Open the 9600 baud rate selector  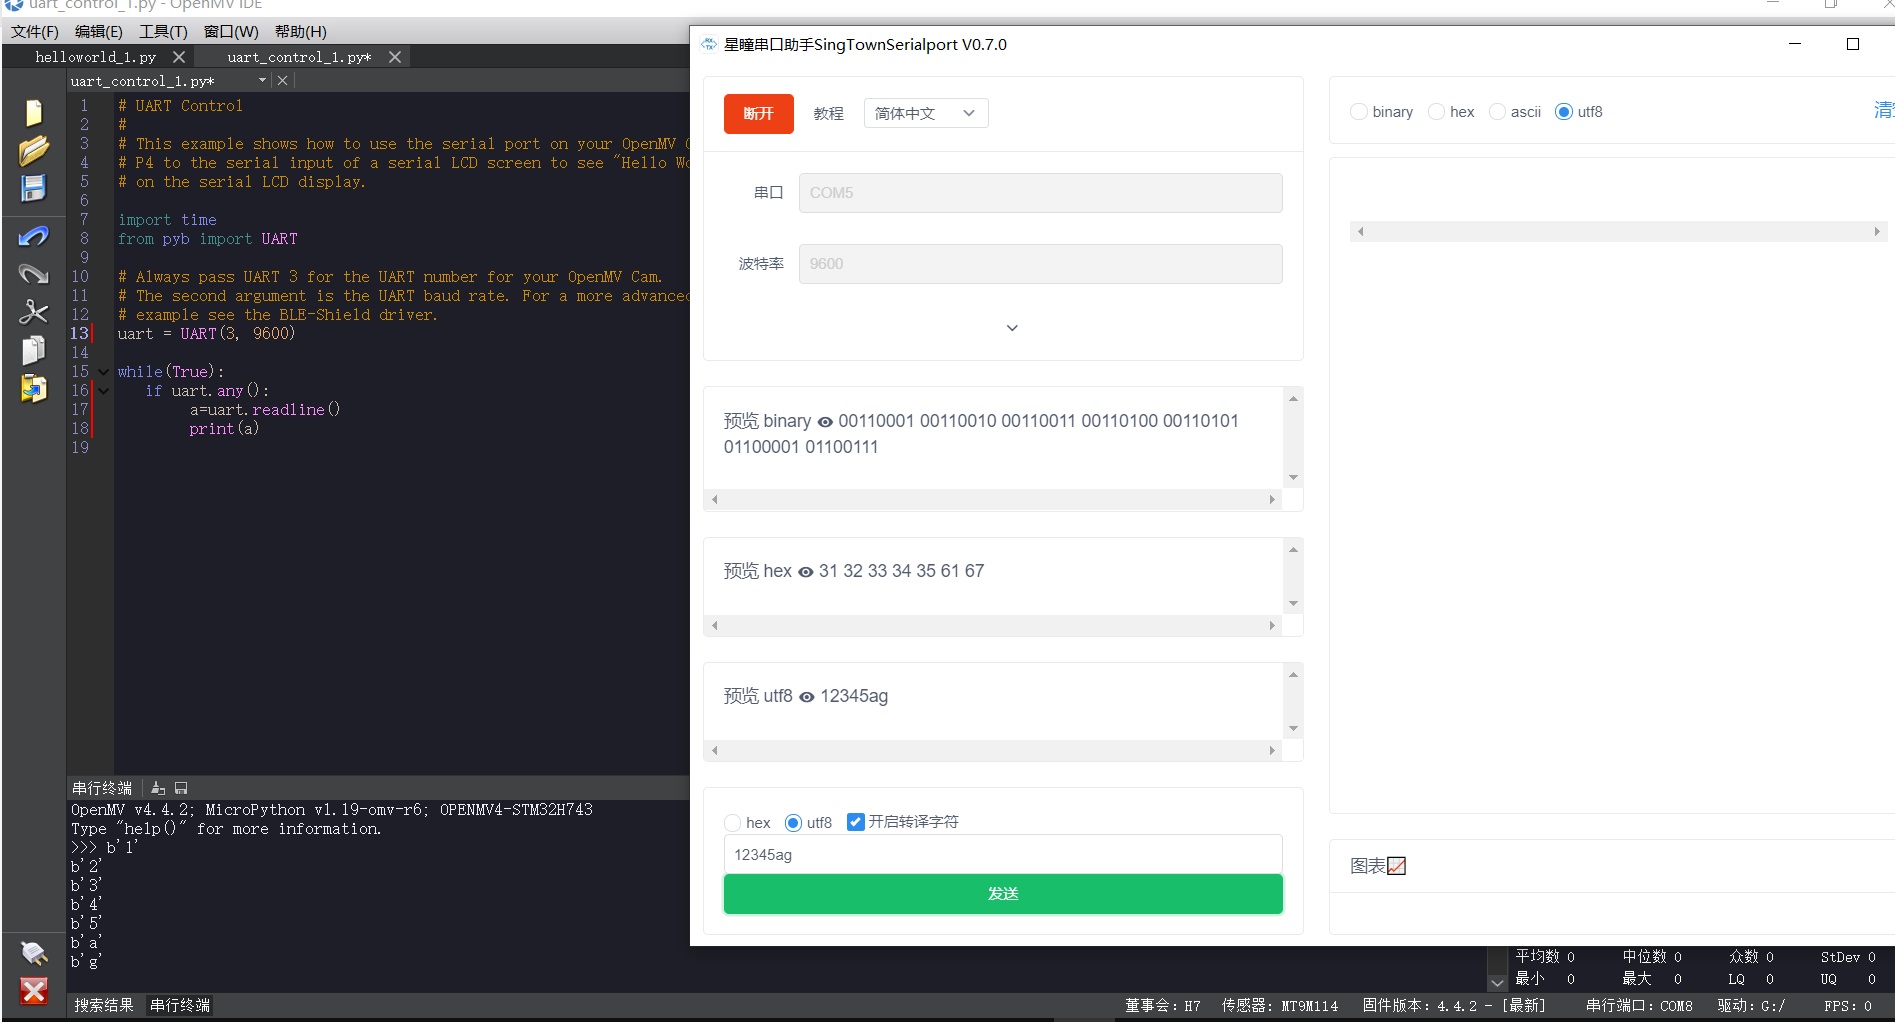[1040, 264]
